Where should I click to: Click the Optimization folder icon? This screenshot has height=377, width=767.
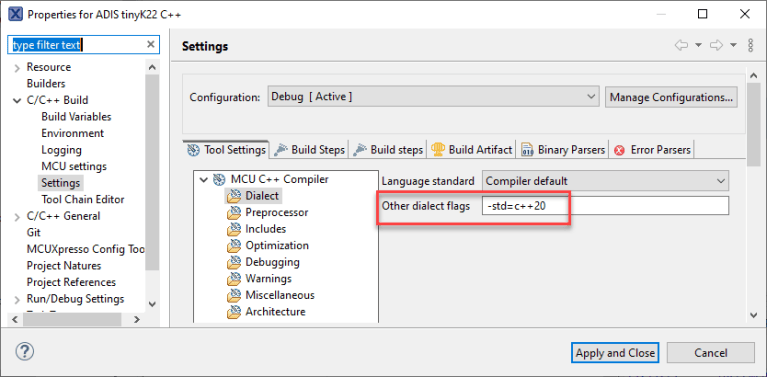click(234, 245)
